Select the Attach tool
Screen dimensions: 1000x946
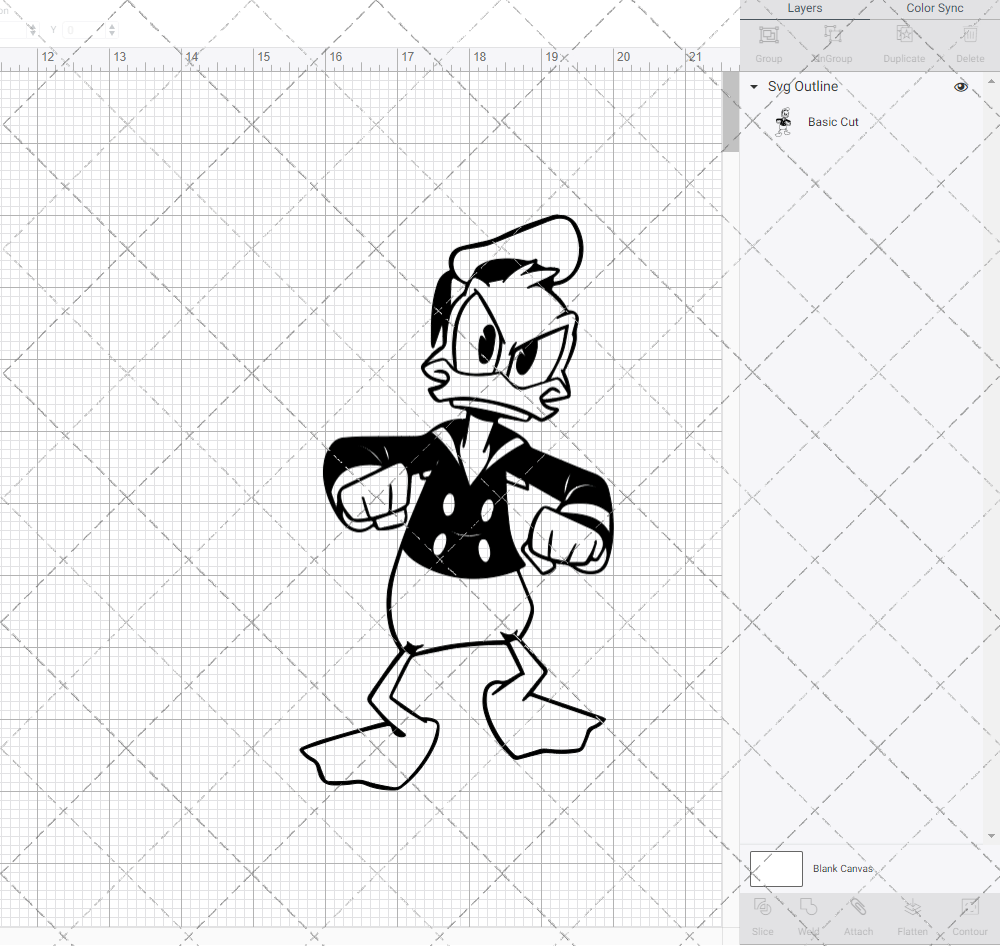(x=858, y=913)
